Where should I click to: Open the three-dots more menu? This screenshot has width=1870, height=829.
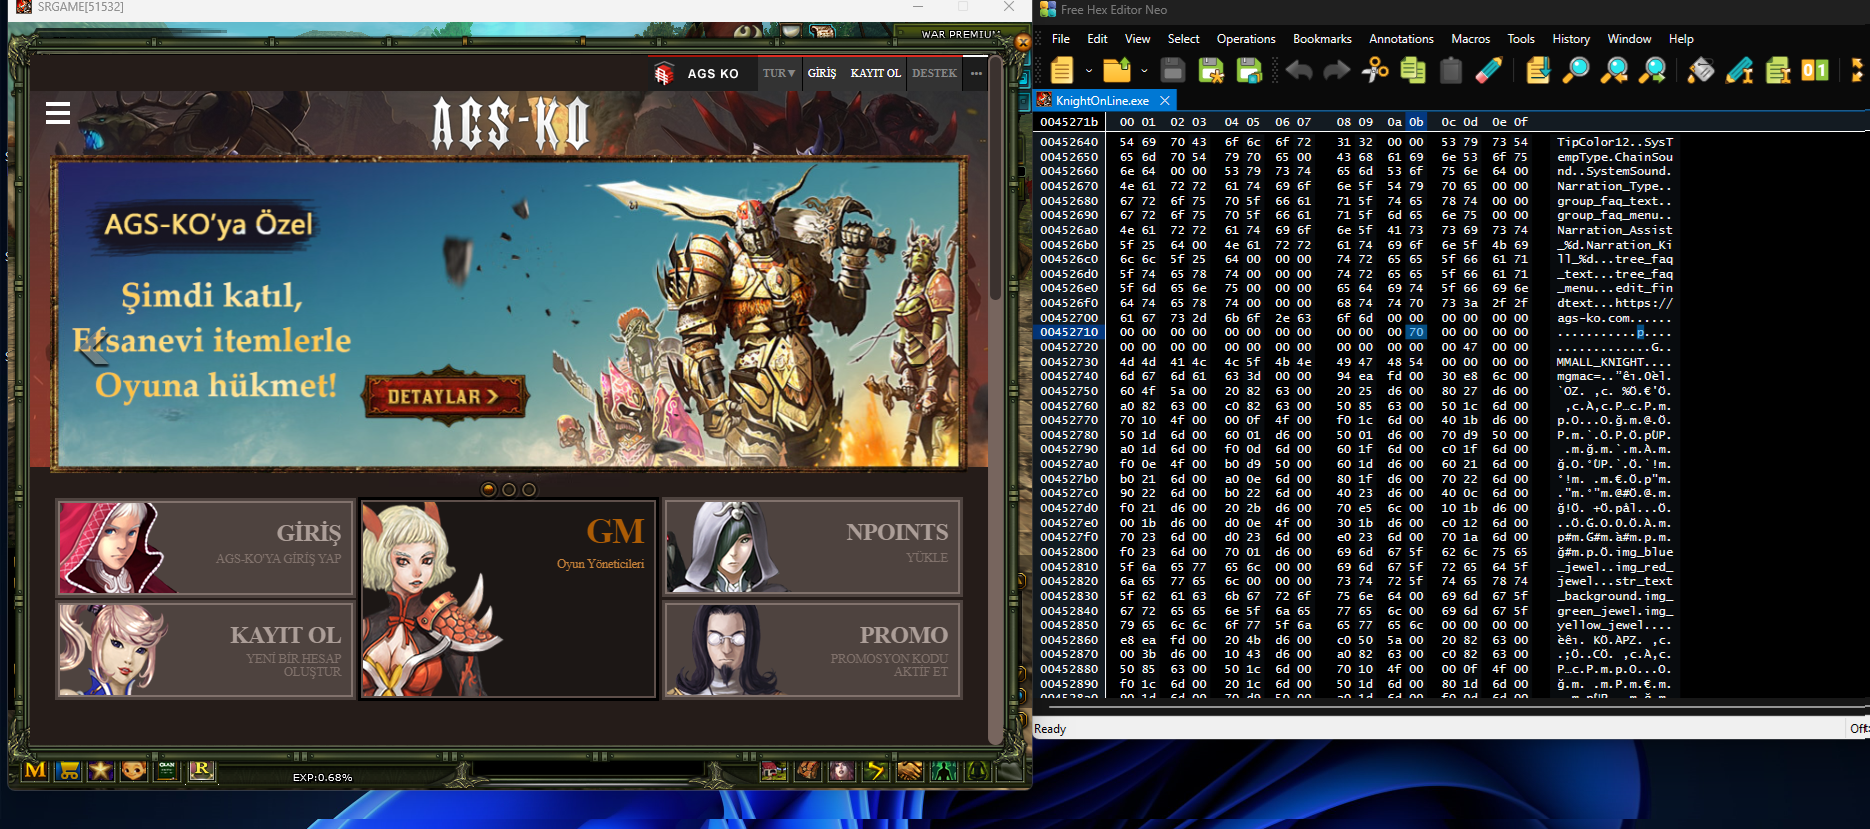(976, 73)
